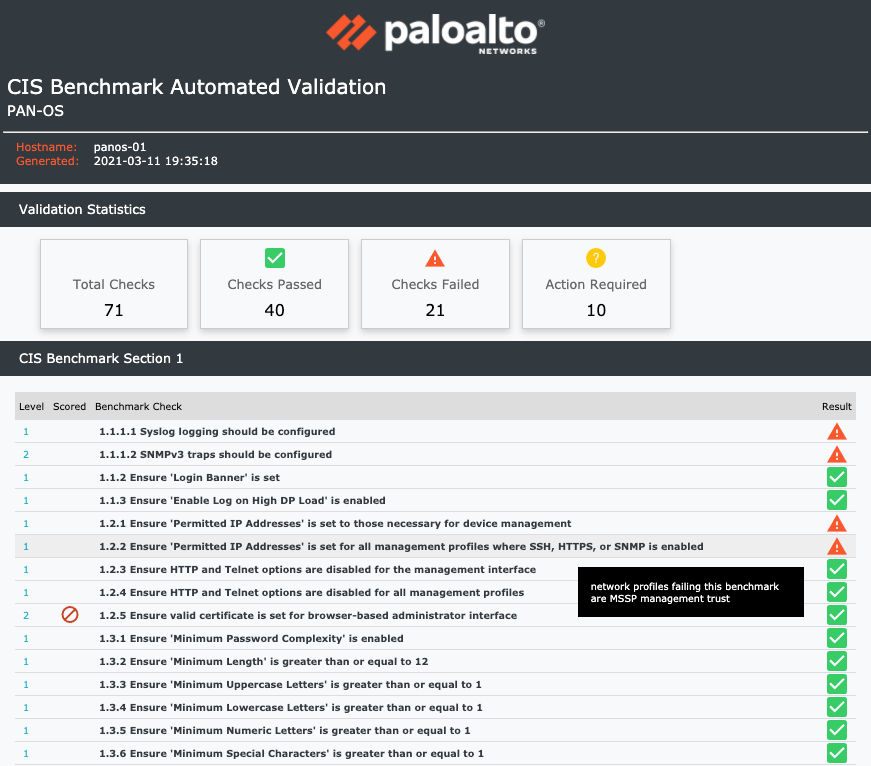Toggle the result checkmark on 1.2.3 HTTP and Telnet check
The image size is (871, 766).
[836, 569]
